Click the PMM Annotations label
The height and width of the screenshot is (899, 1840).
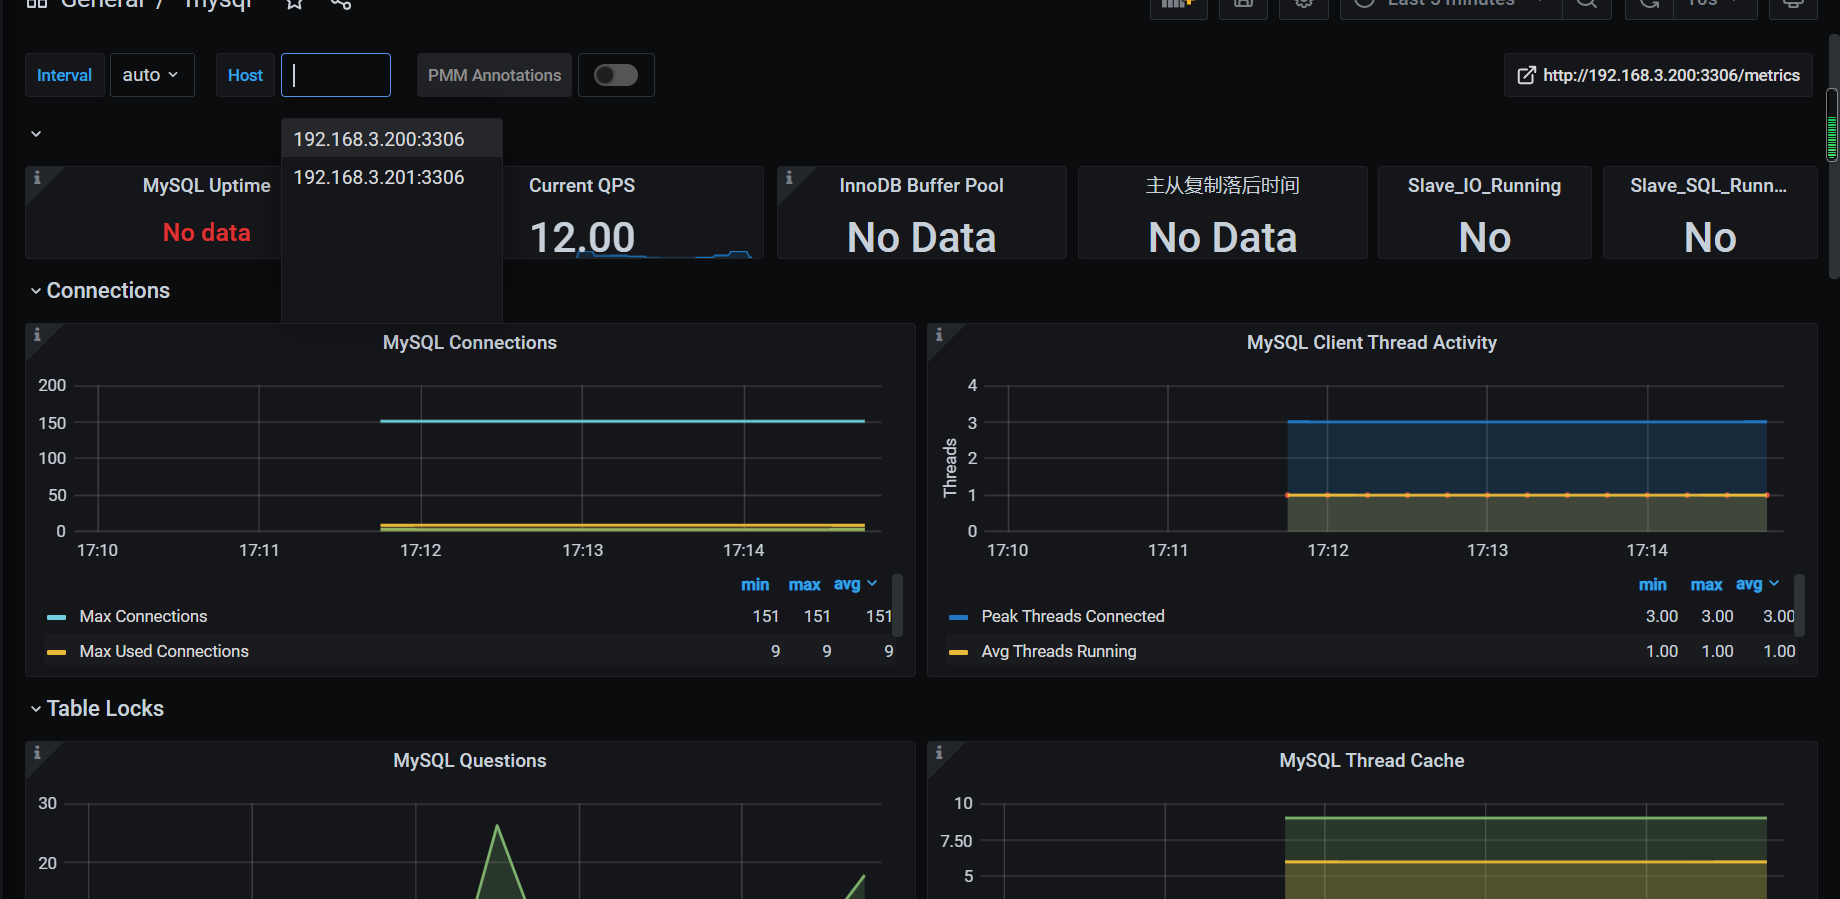pos(494,75)
